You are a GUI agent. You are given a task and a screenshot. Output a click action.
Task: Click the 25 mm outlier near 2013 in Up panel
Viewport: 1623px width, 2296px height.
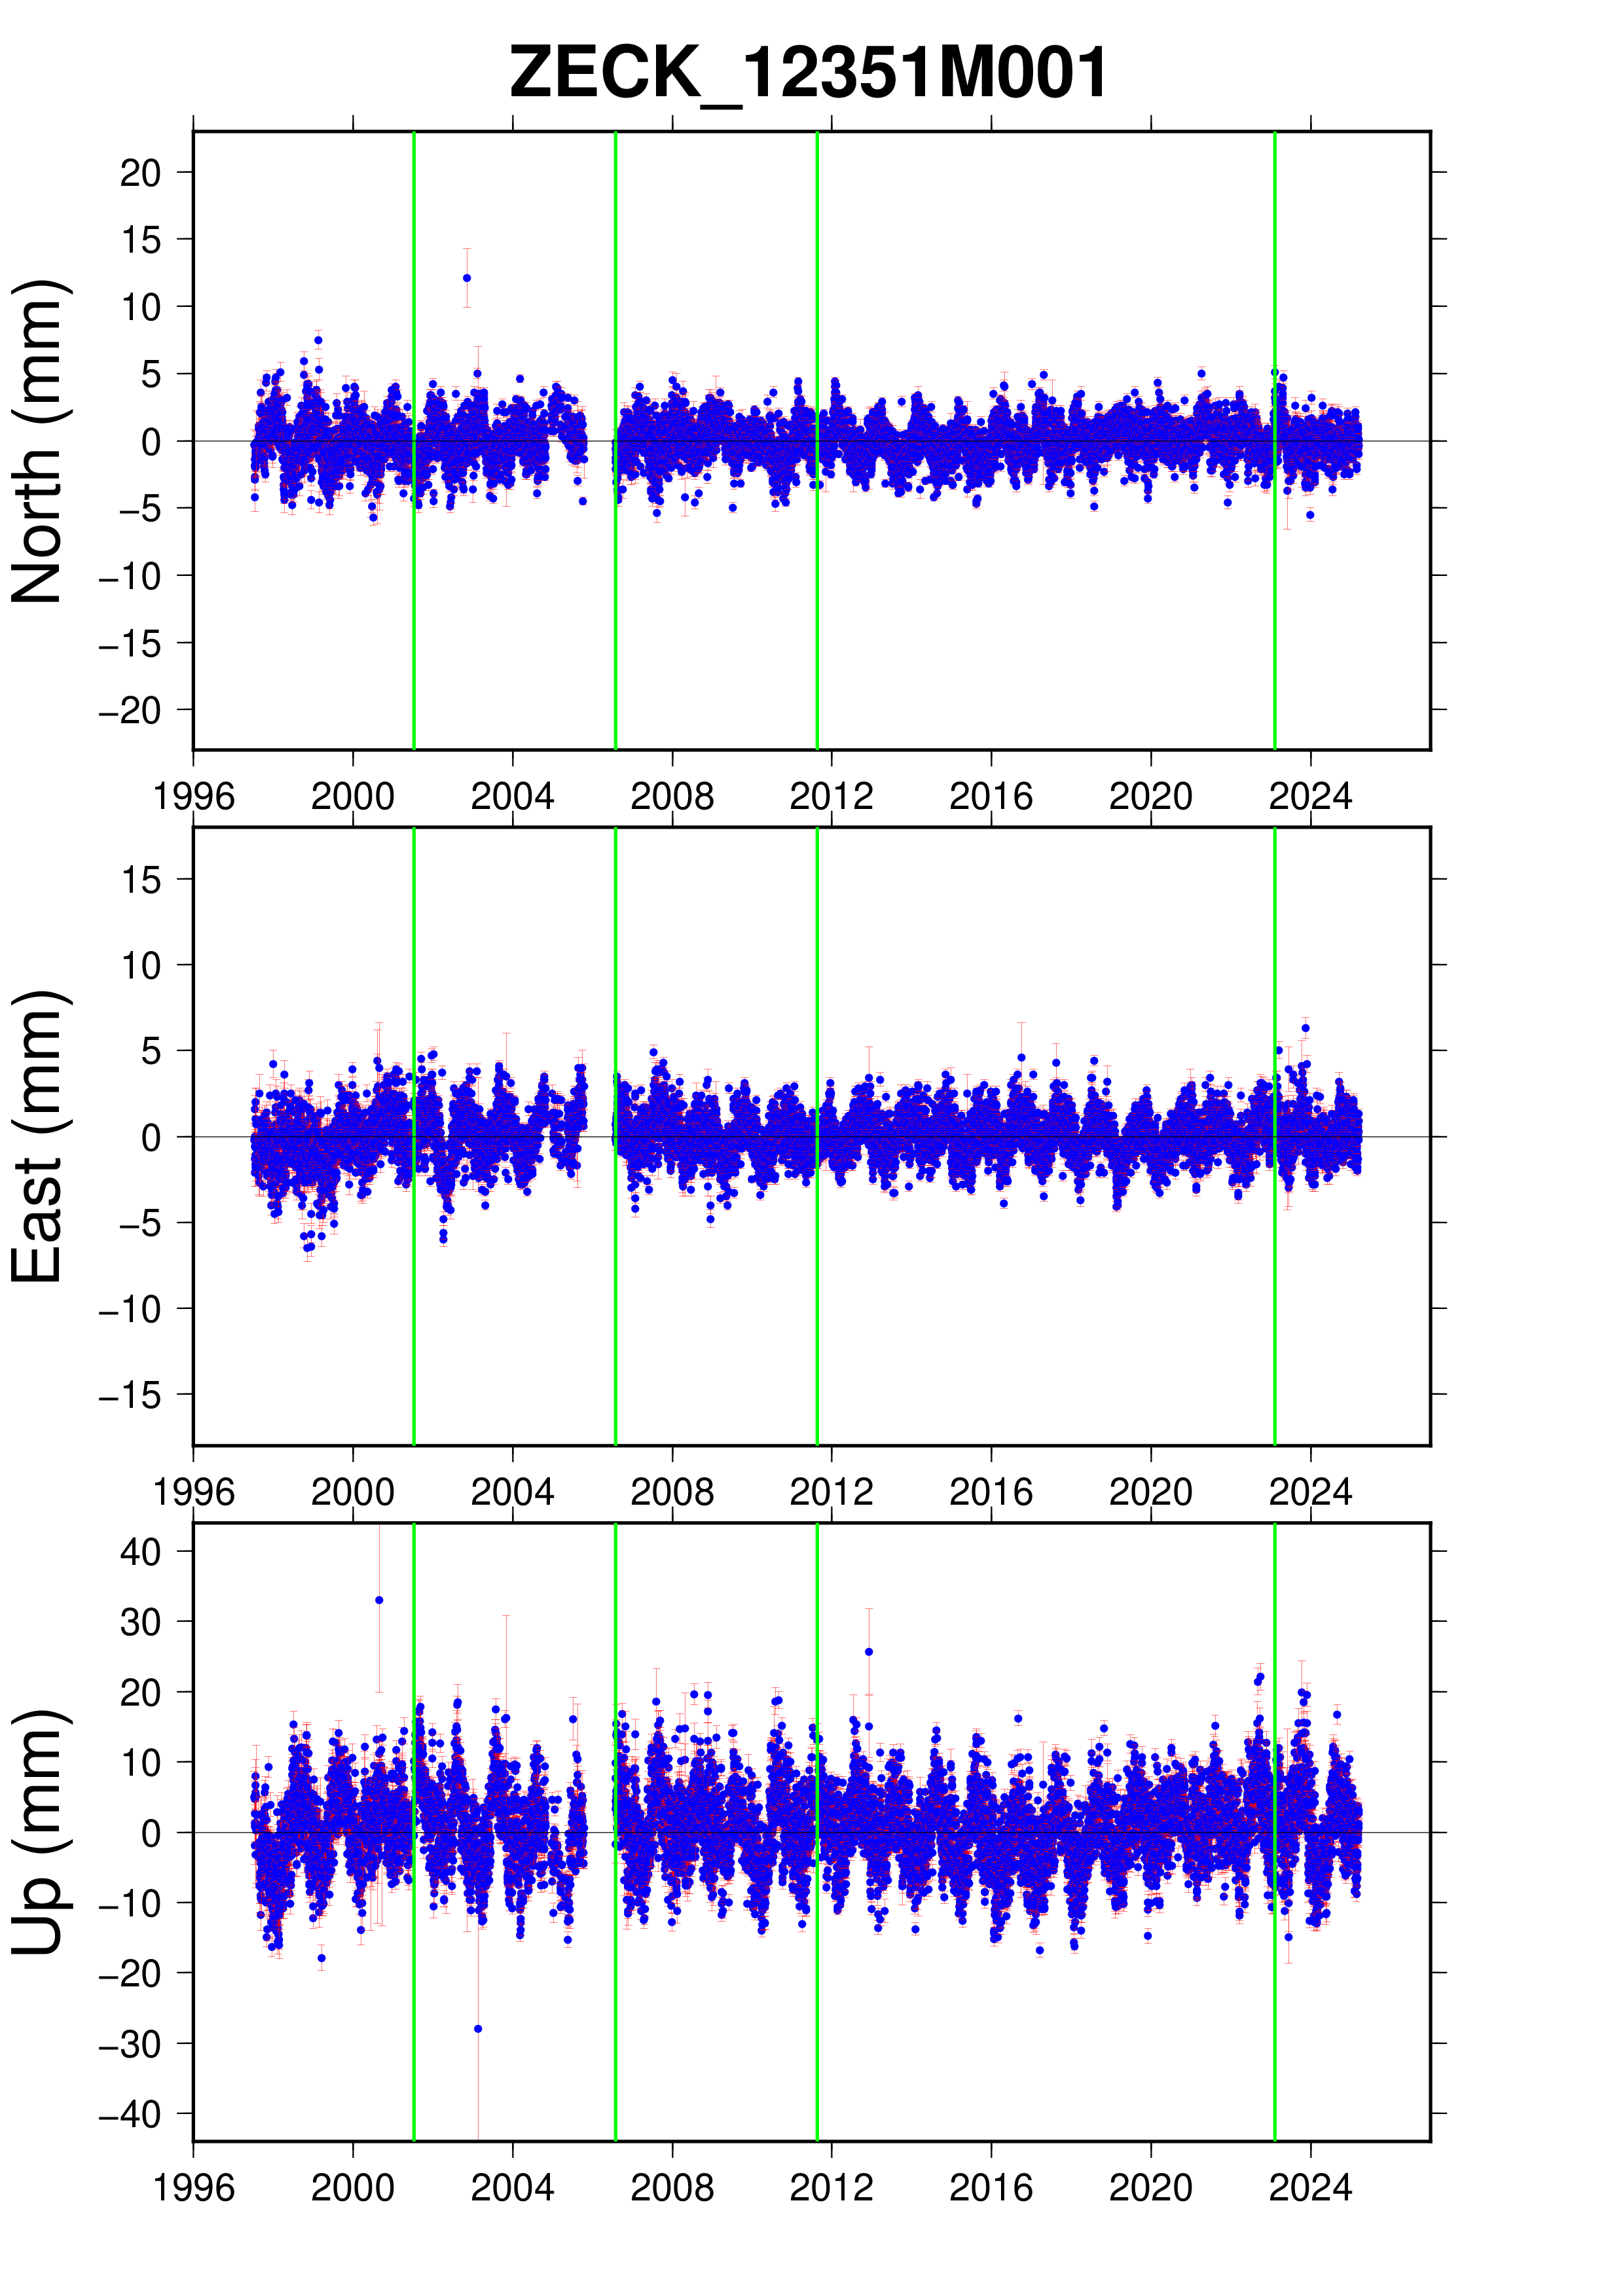click(869, 1652)
